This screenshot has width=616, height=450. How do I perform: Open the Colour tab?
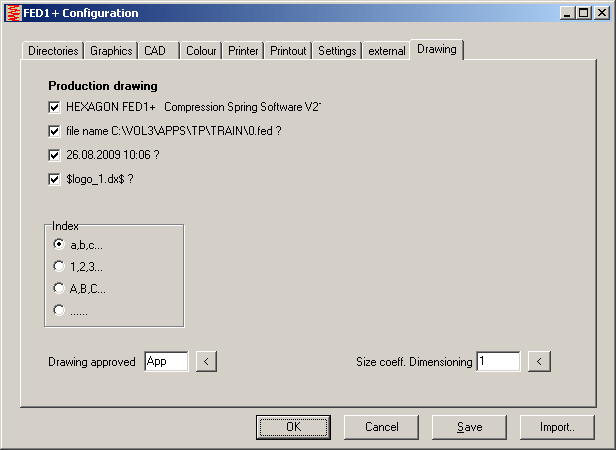pos(201,51)
